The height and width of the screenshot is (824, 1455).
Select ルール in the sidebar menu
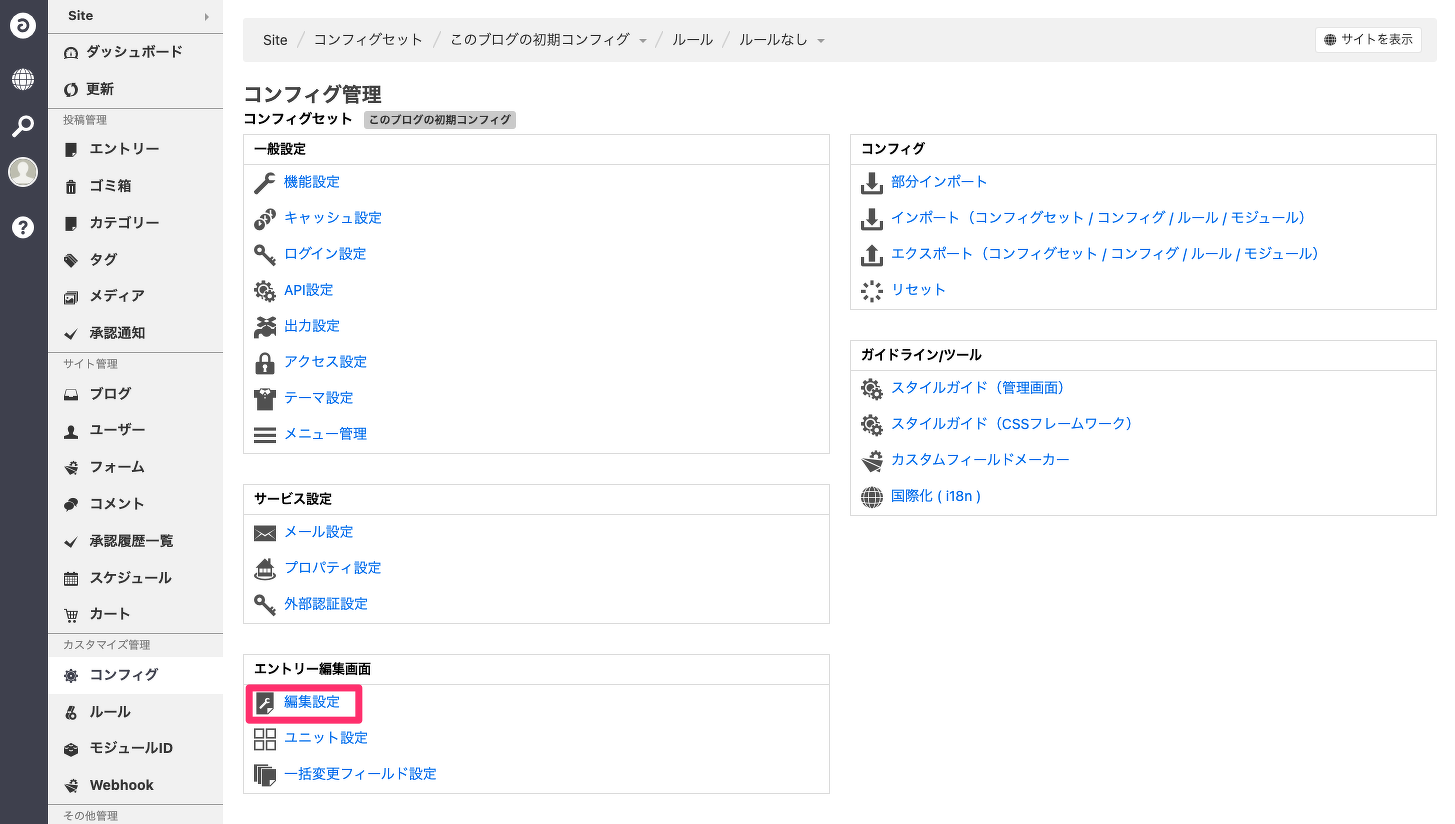110,712
